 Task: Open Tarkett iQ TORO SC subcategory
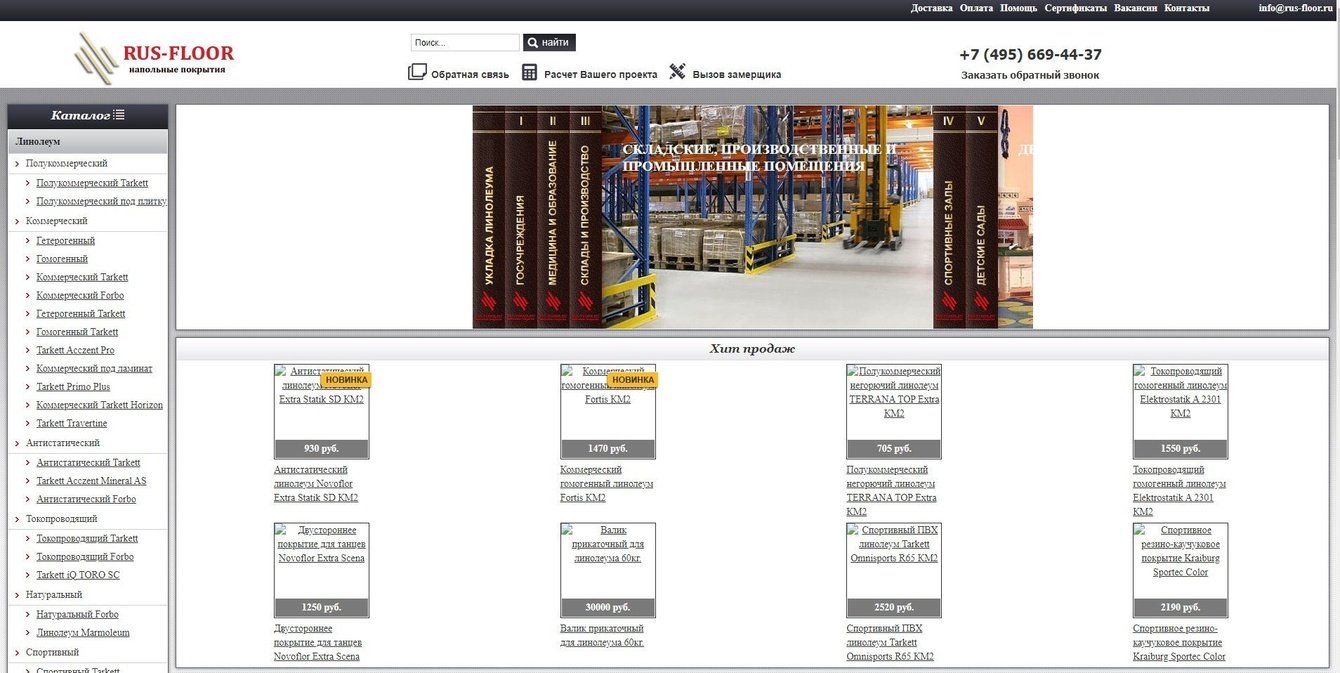tap(78, 575)
